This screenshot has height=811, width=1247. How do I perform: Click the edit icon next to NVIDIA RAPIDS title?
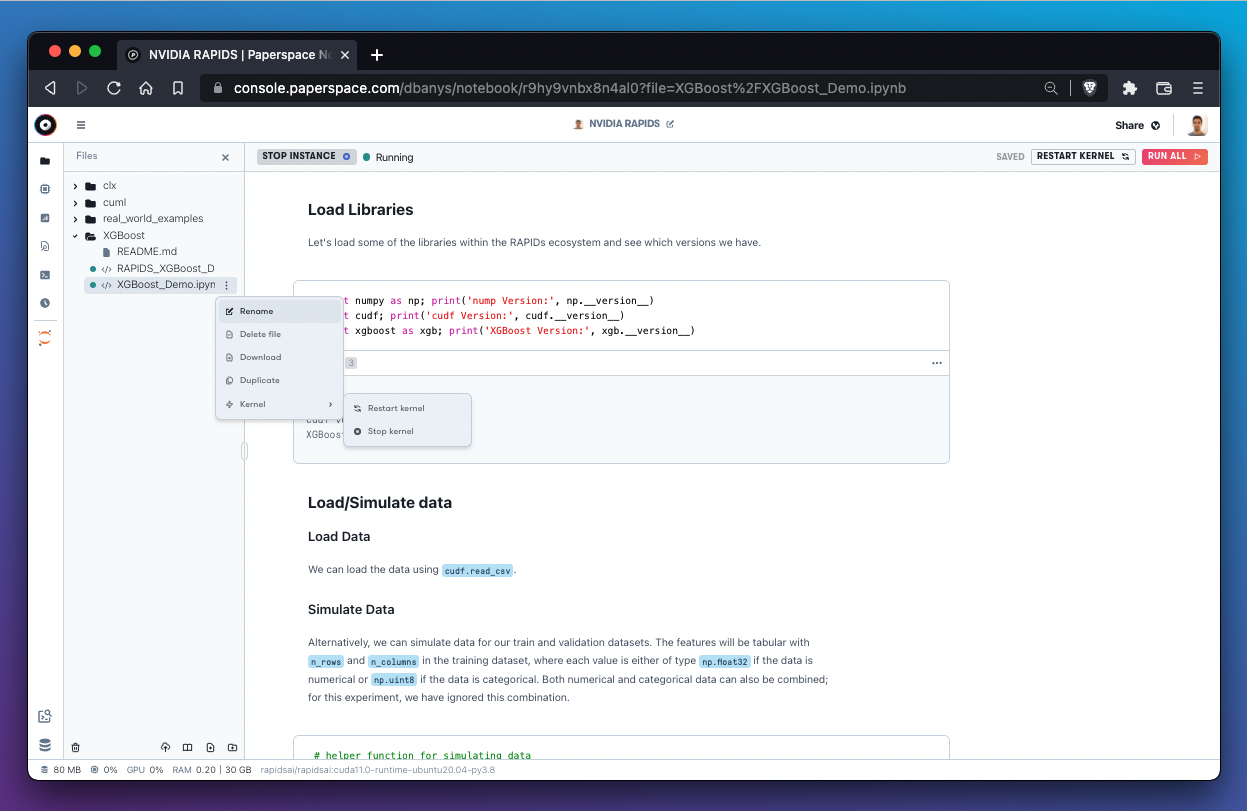(x=670, y=125)
